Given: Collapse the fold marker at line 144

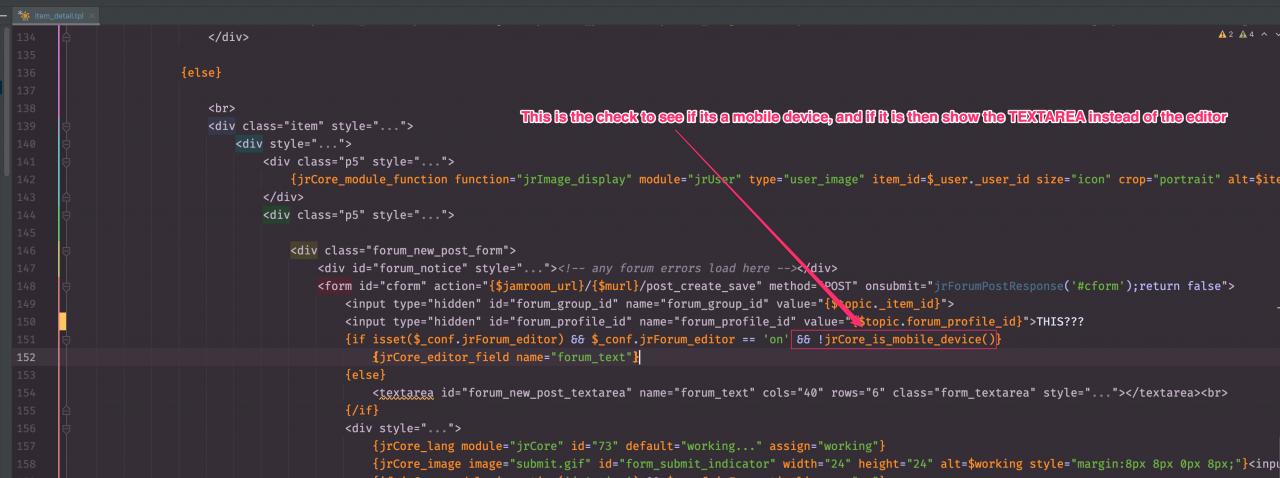Looking at the screenshot, I should click(66, 215).
